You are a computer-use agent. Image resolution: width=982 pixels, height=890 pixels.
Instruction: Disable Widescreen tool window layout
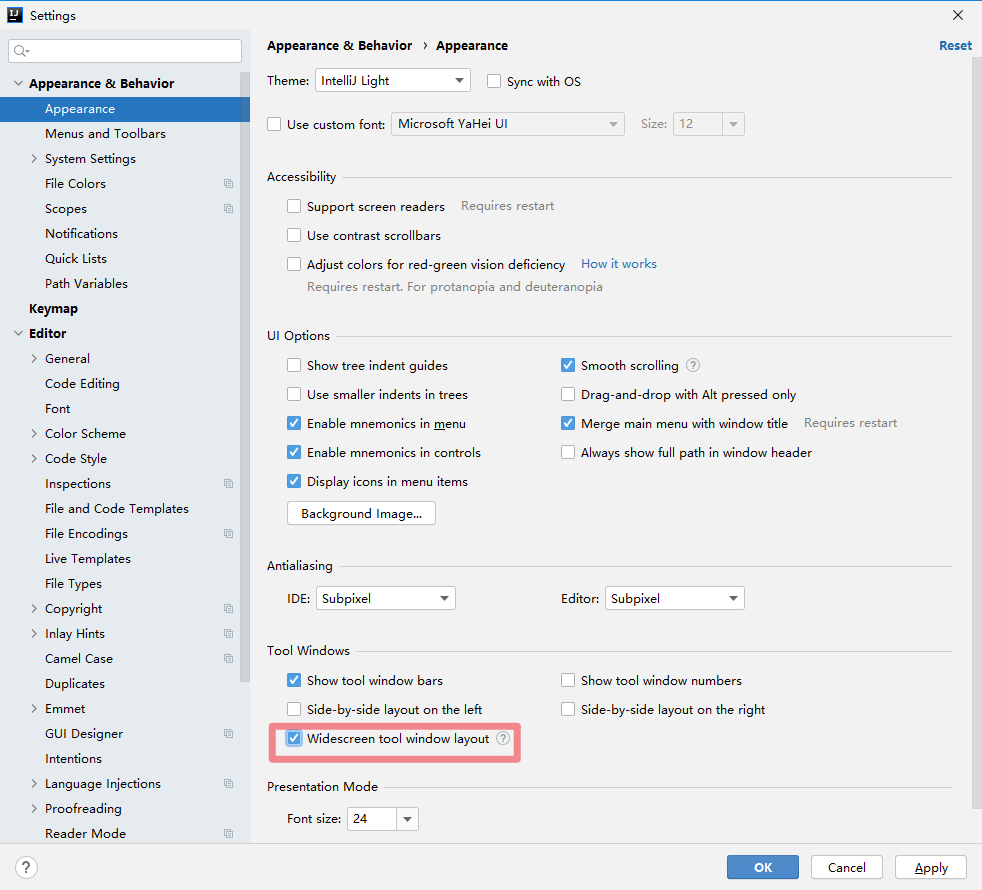(x=294, y=739)
